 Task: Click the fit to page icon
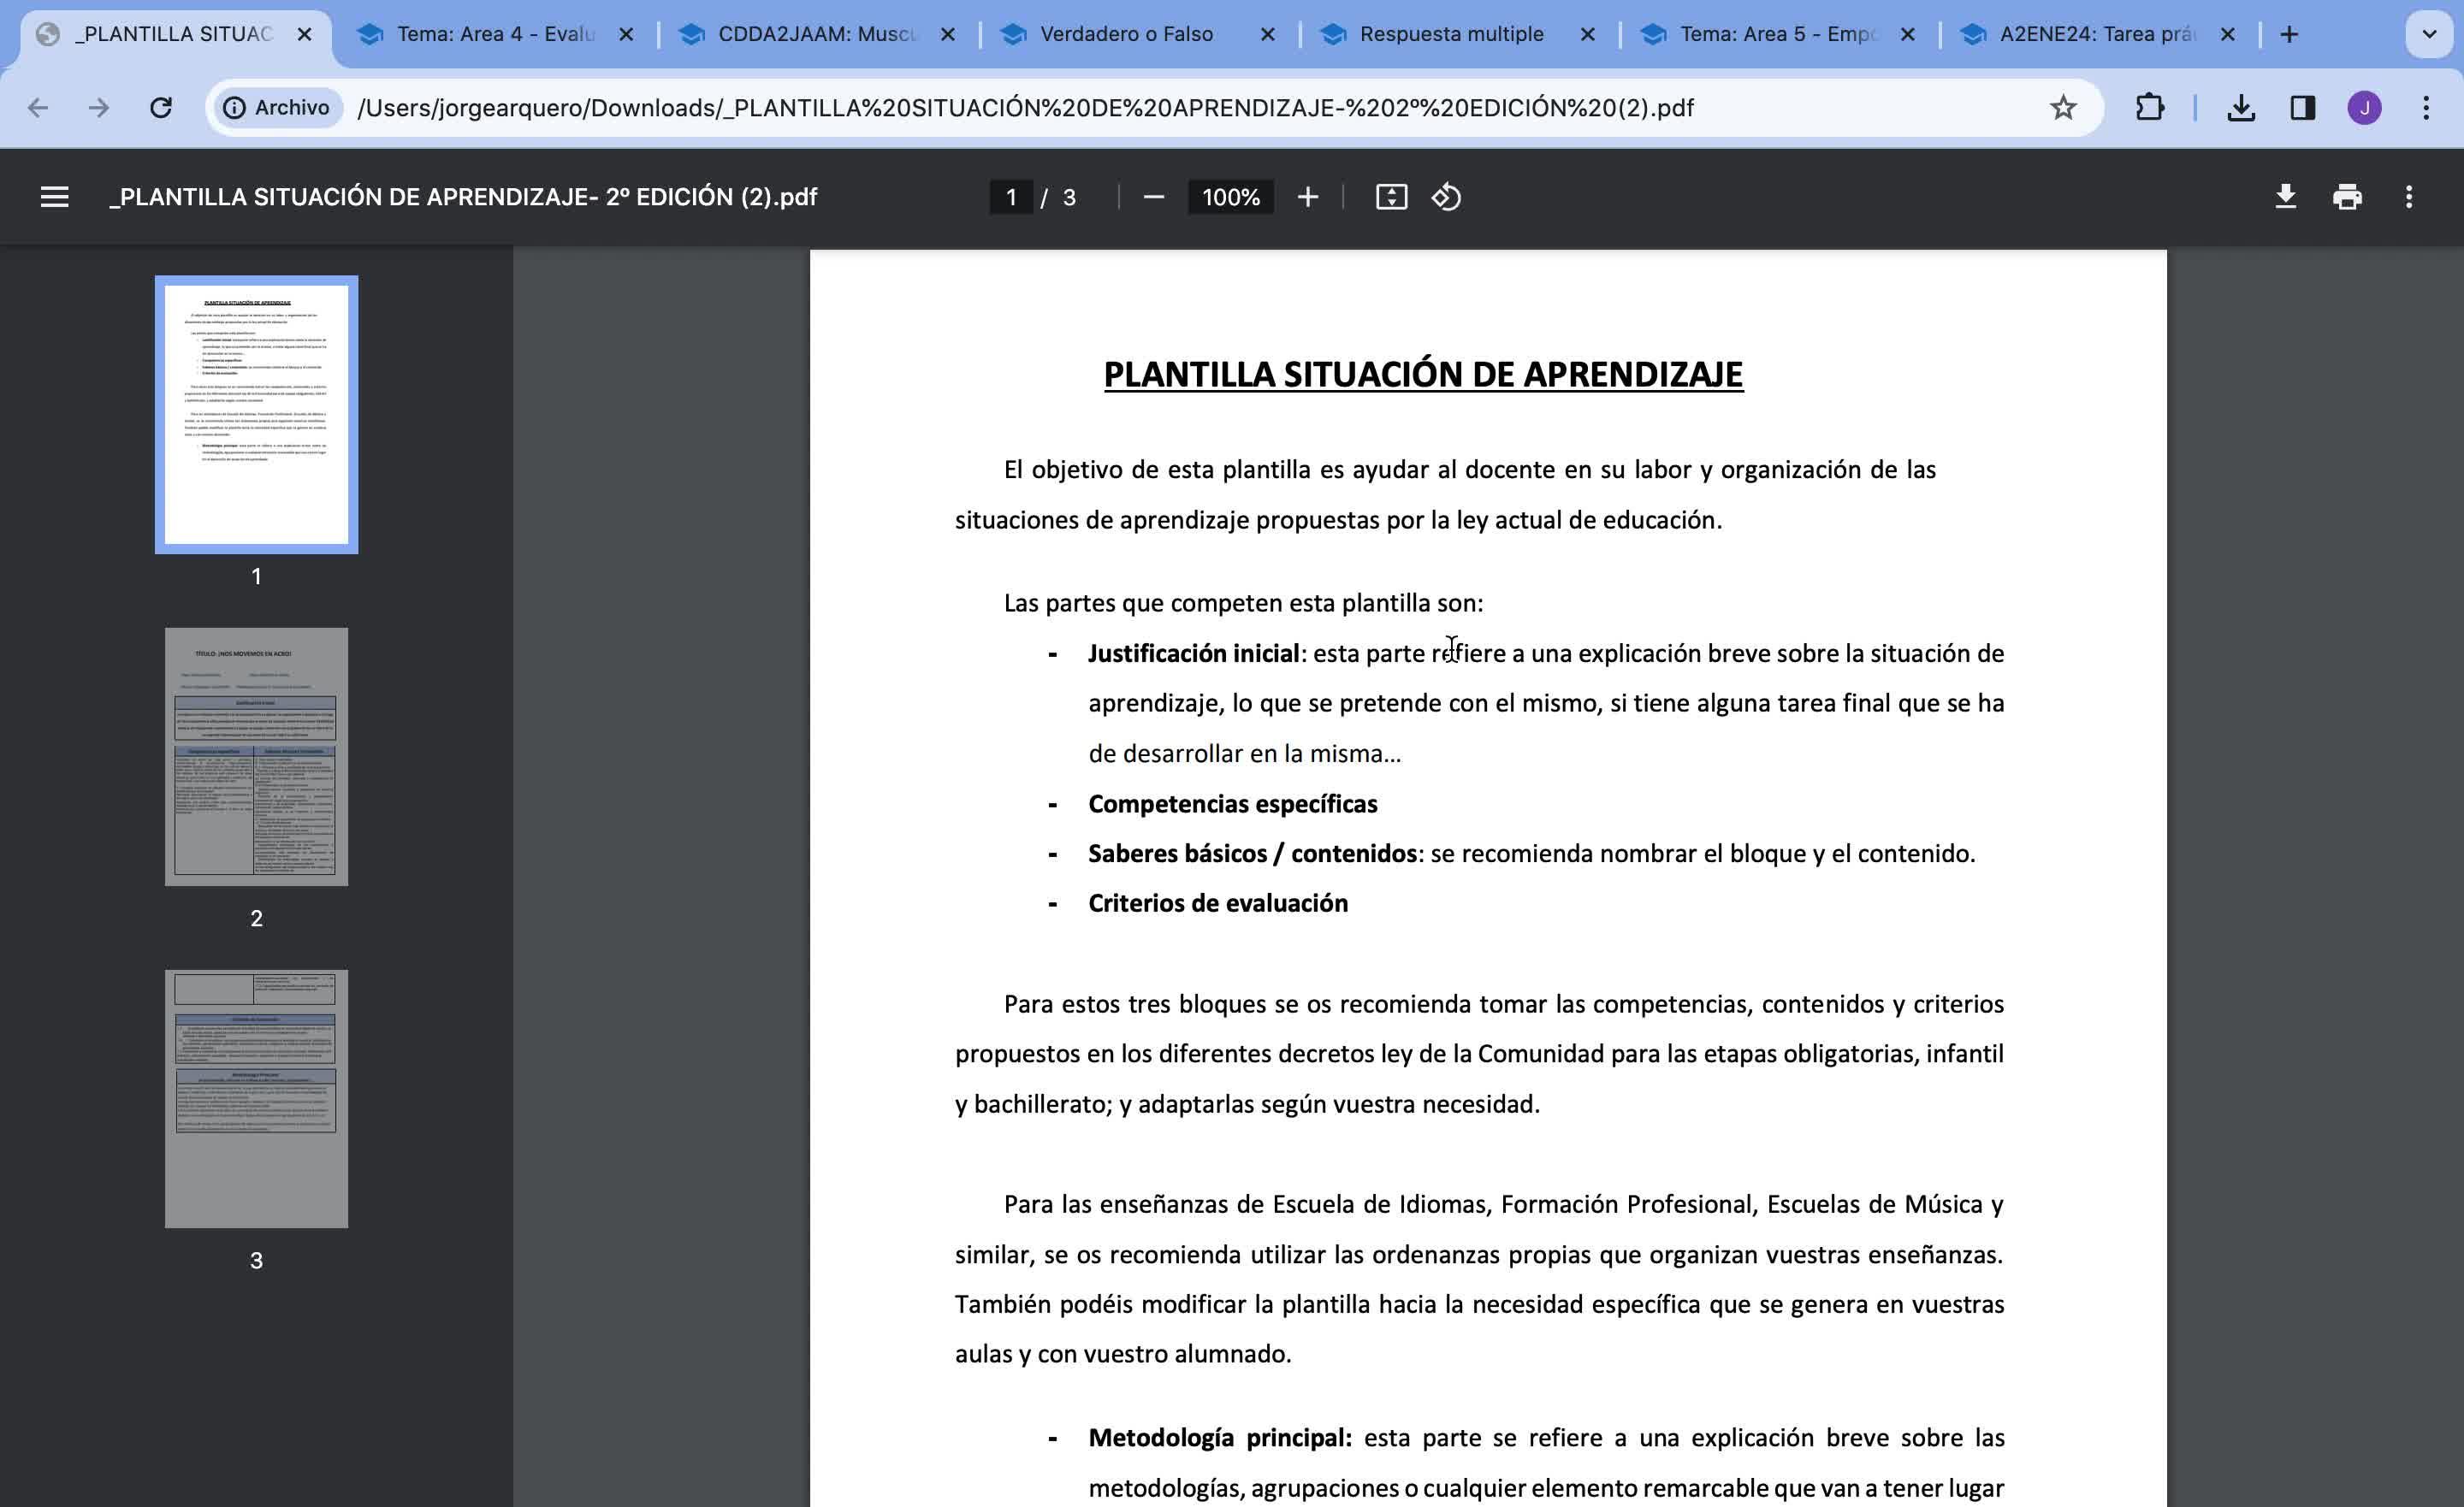point(1391,197)
